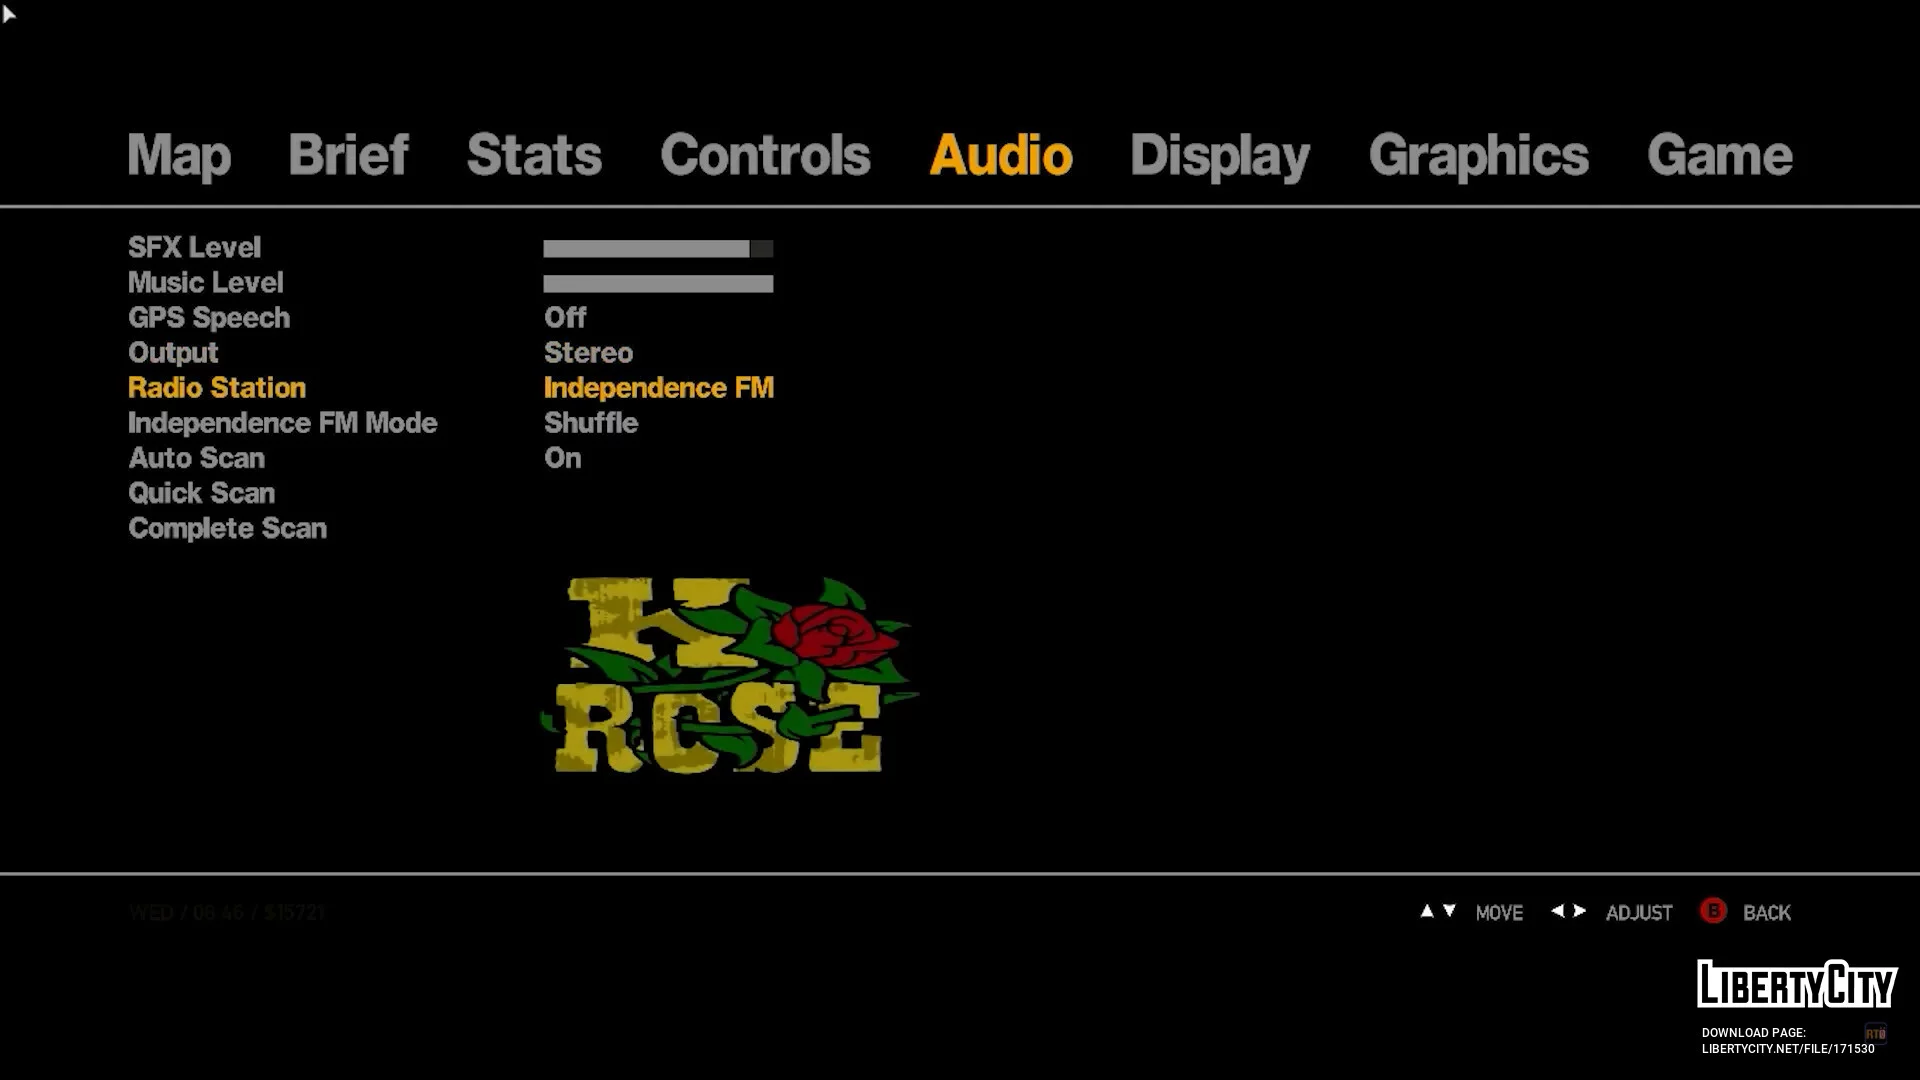Viewport: 1920px width, 1080px height.
Task: Go to the Controls tab
Action: [765, 155]
